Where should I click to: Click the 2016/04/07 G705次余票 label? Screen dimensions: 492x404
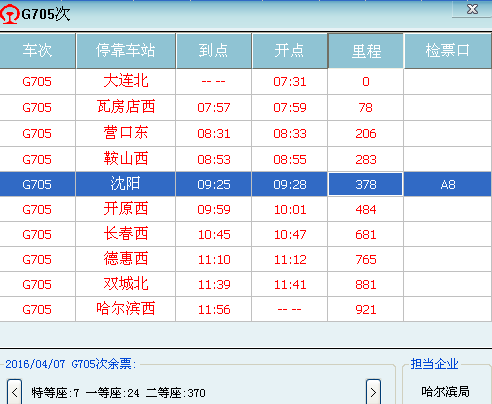click(71, 364)
